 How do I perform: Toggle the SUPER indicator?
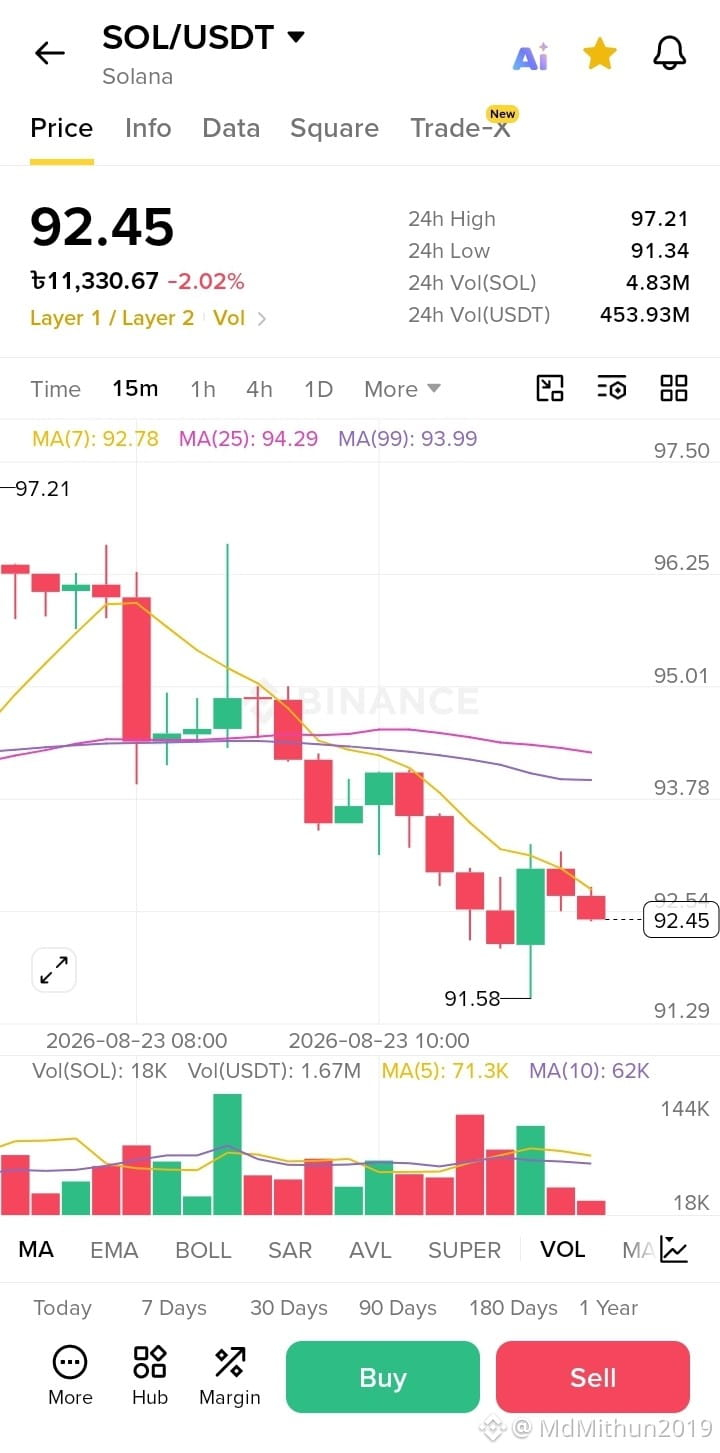point(464,1250)
